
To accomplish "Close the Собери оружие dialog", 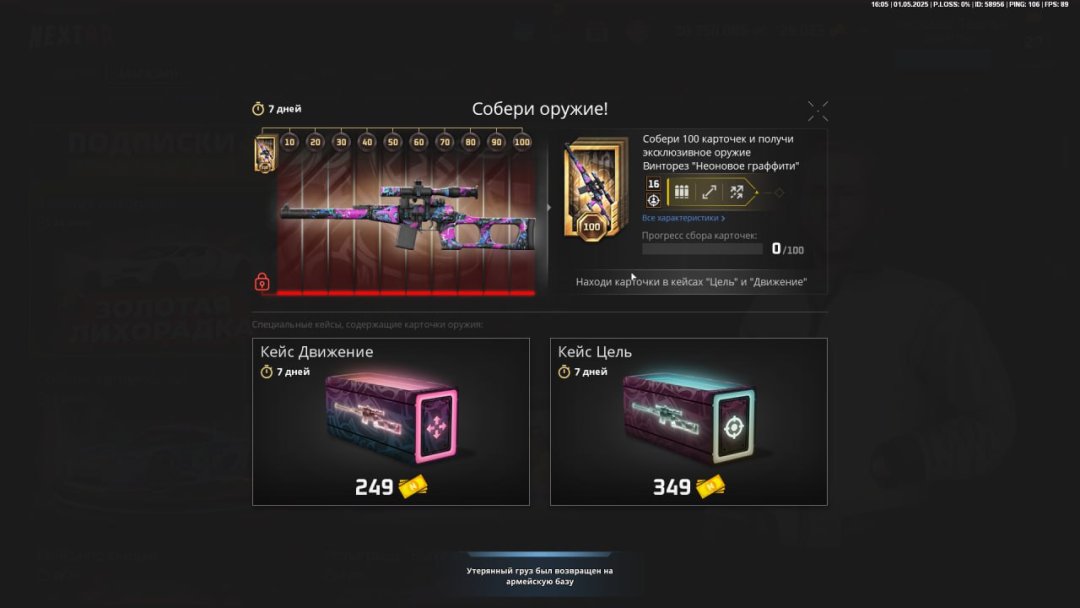I will coord(818,111).
